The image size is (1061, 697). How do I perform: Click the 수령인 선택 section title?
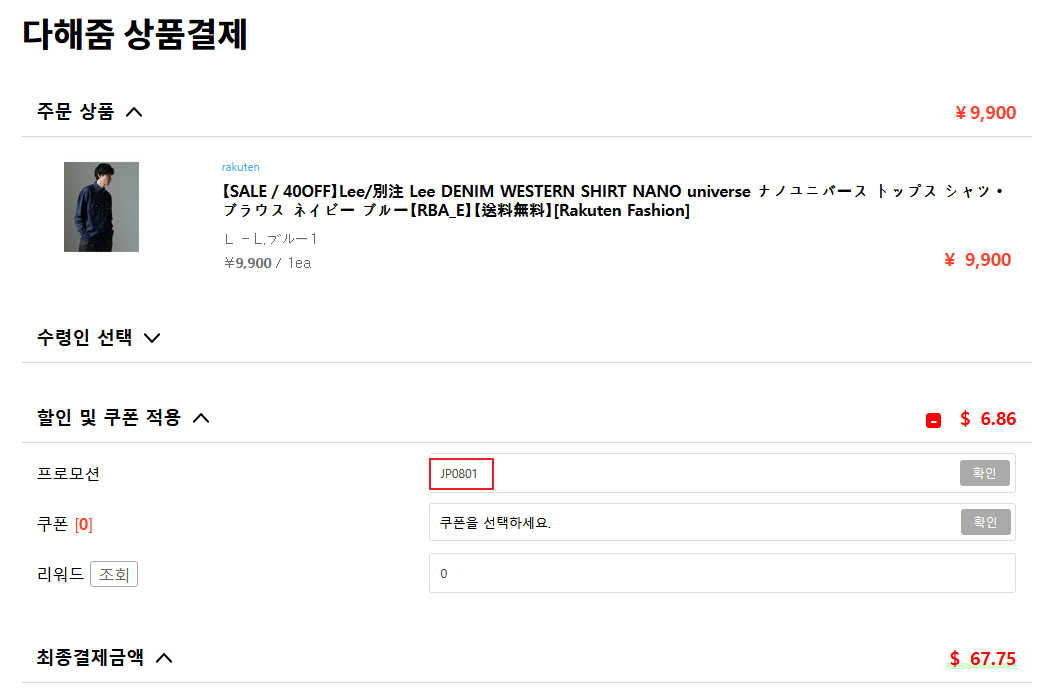coord(85,337)
